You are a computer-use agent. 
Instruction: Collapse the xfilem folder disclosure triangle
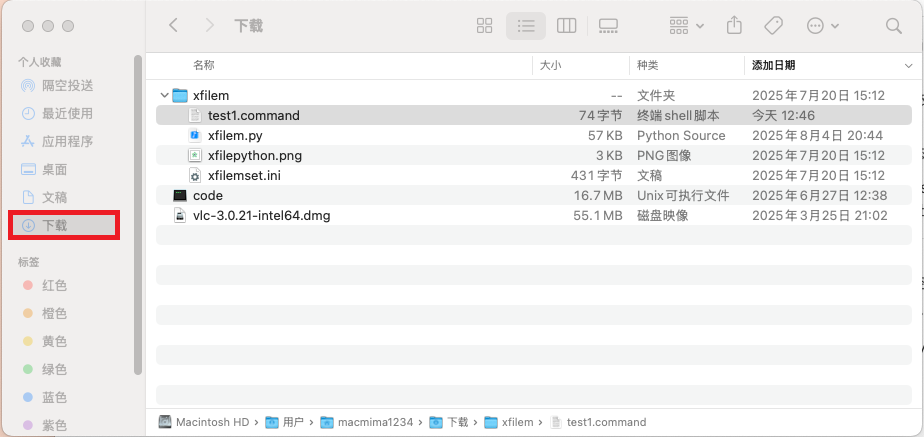point(164,96)
